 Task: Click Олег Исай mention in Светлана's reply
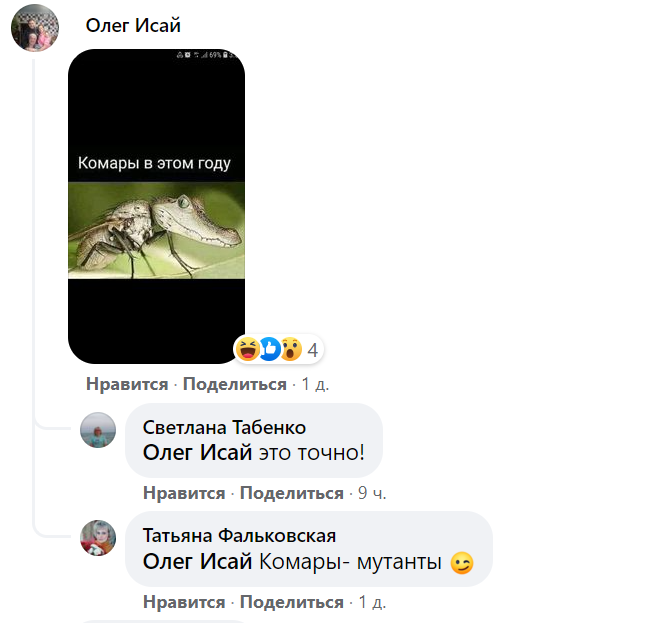click(x=198, y=452)
